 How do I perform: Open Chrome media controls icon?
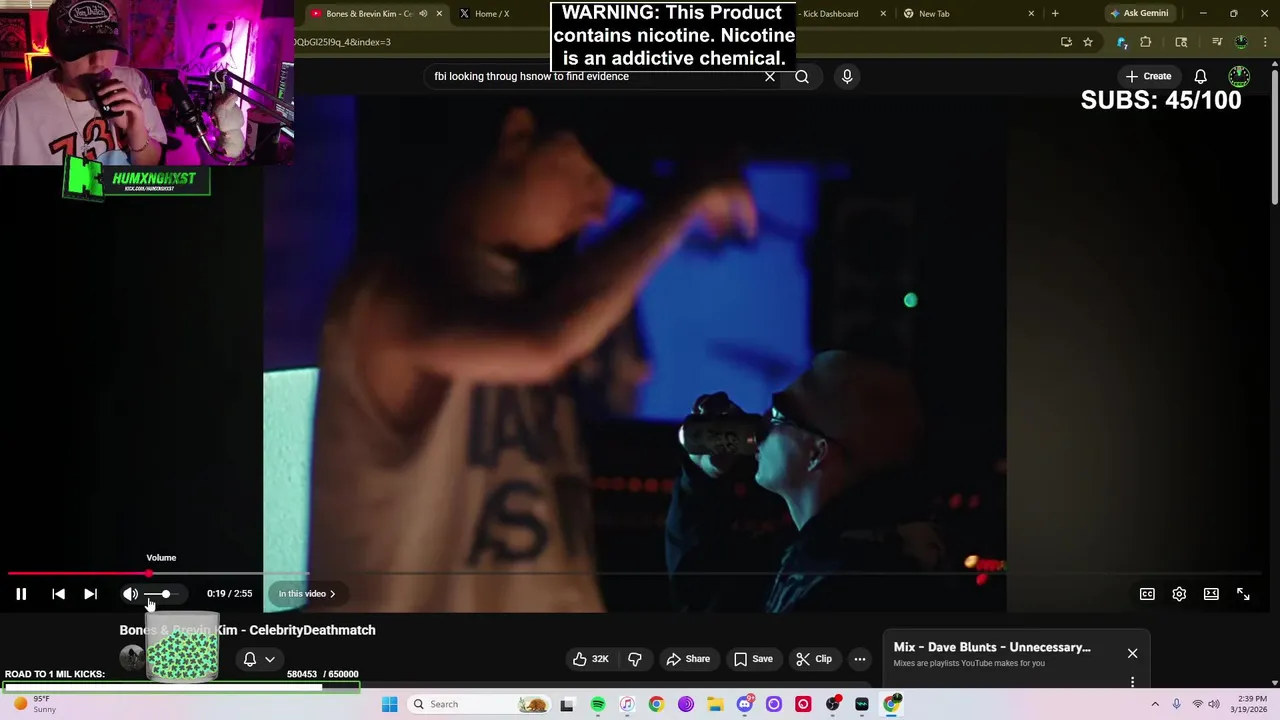(x=1217, y=42)
